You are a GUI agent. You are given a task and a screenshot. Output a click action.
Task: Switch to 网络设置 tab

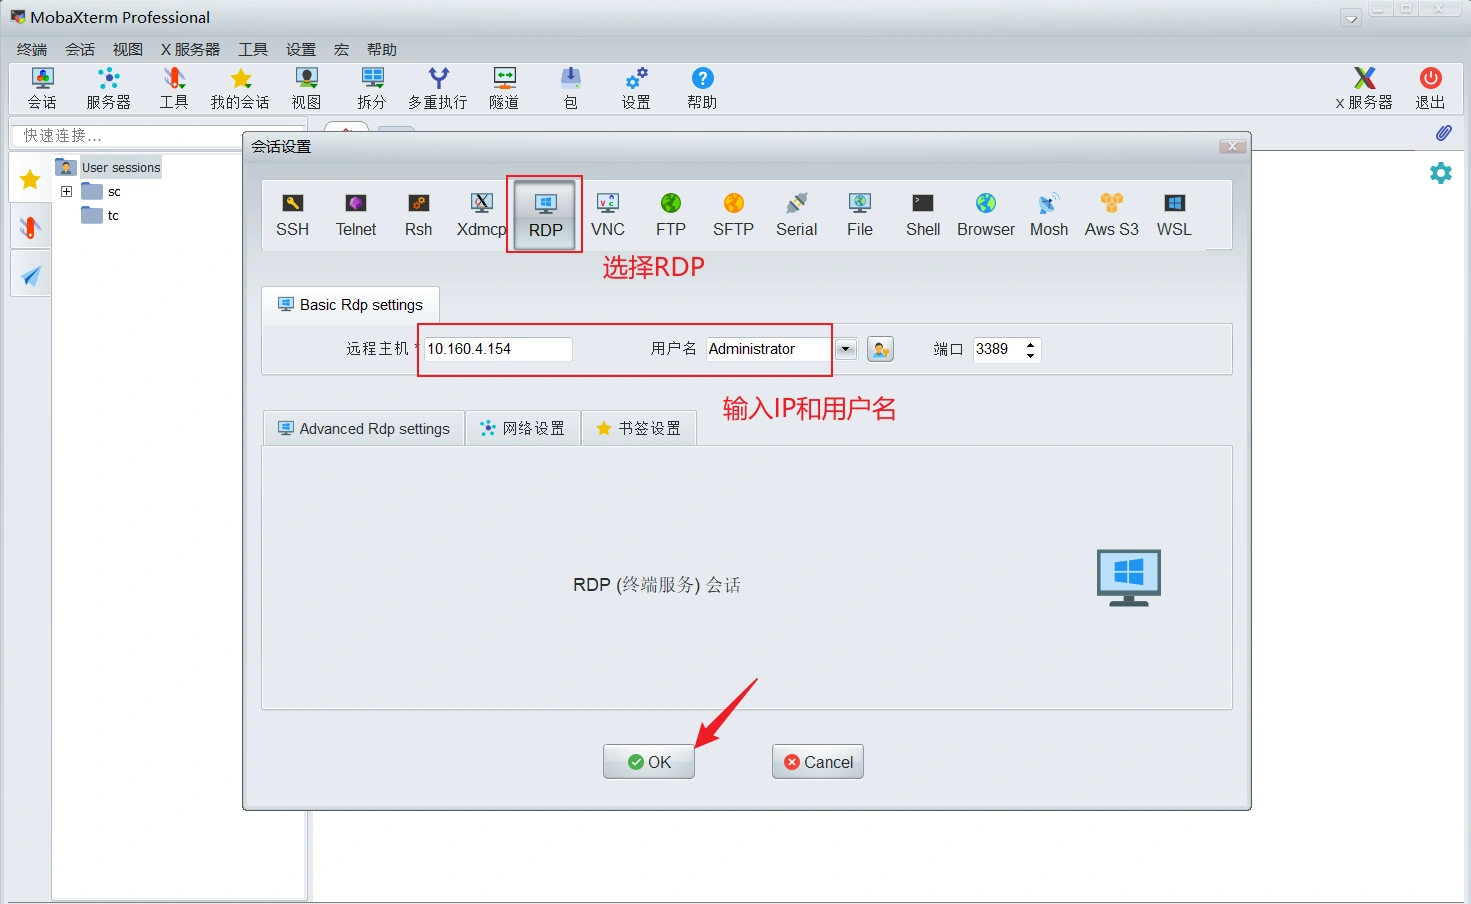523,428
